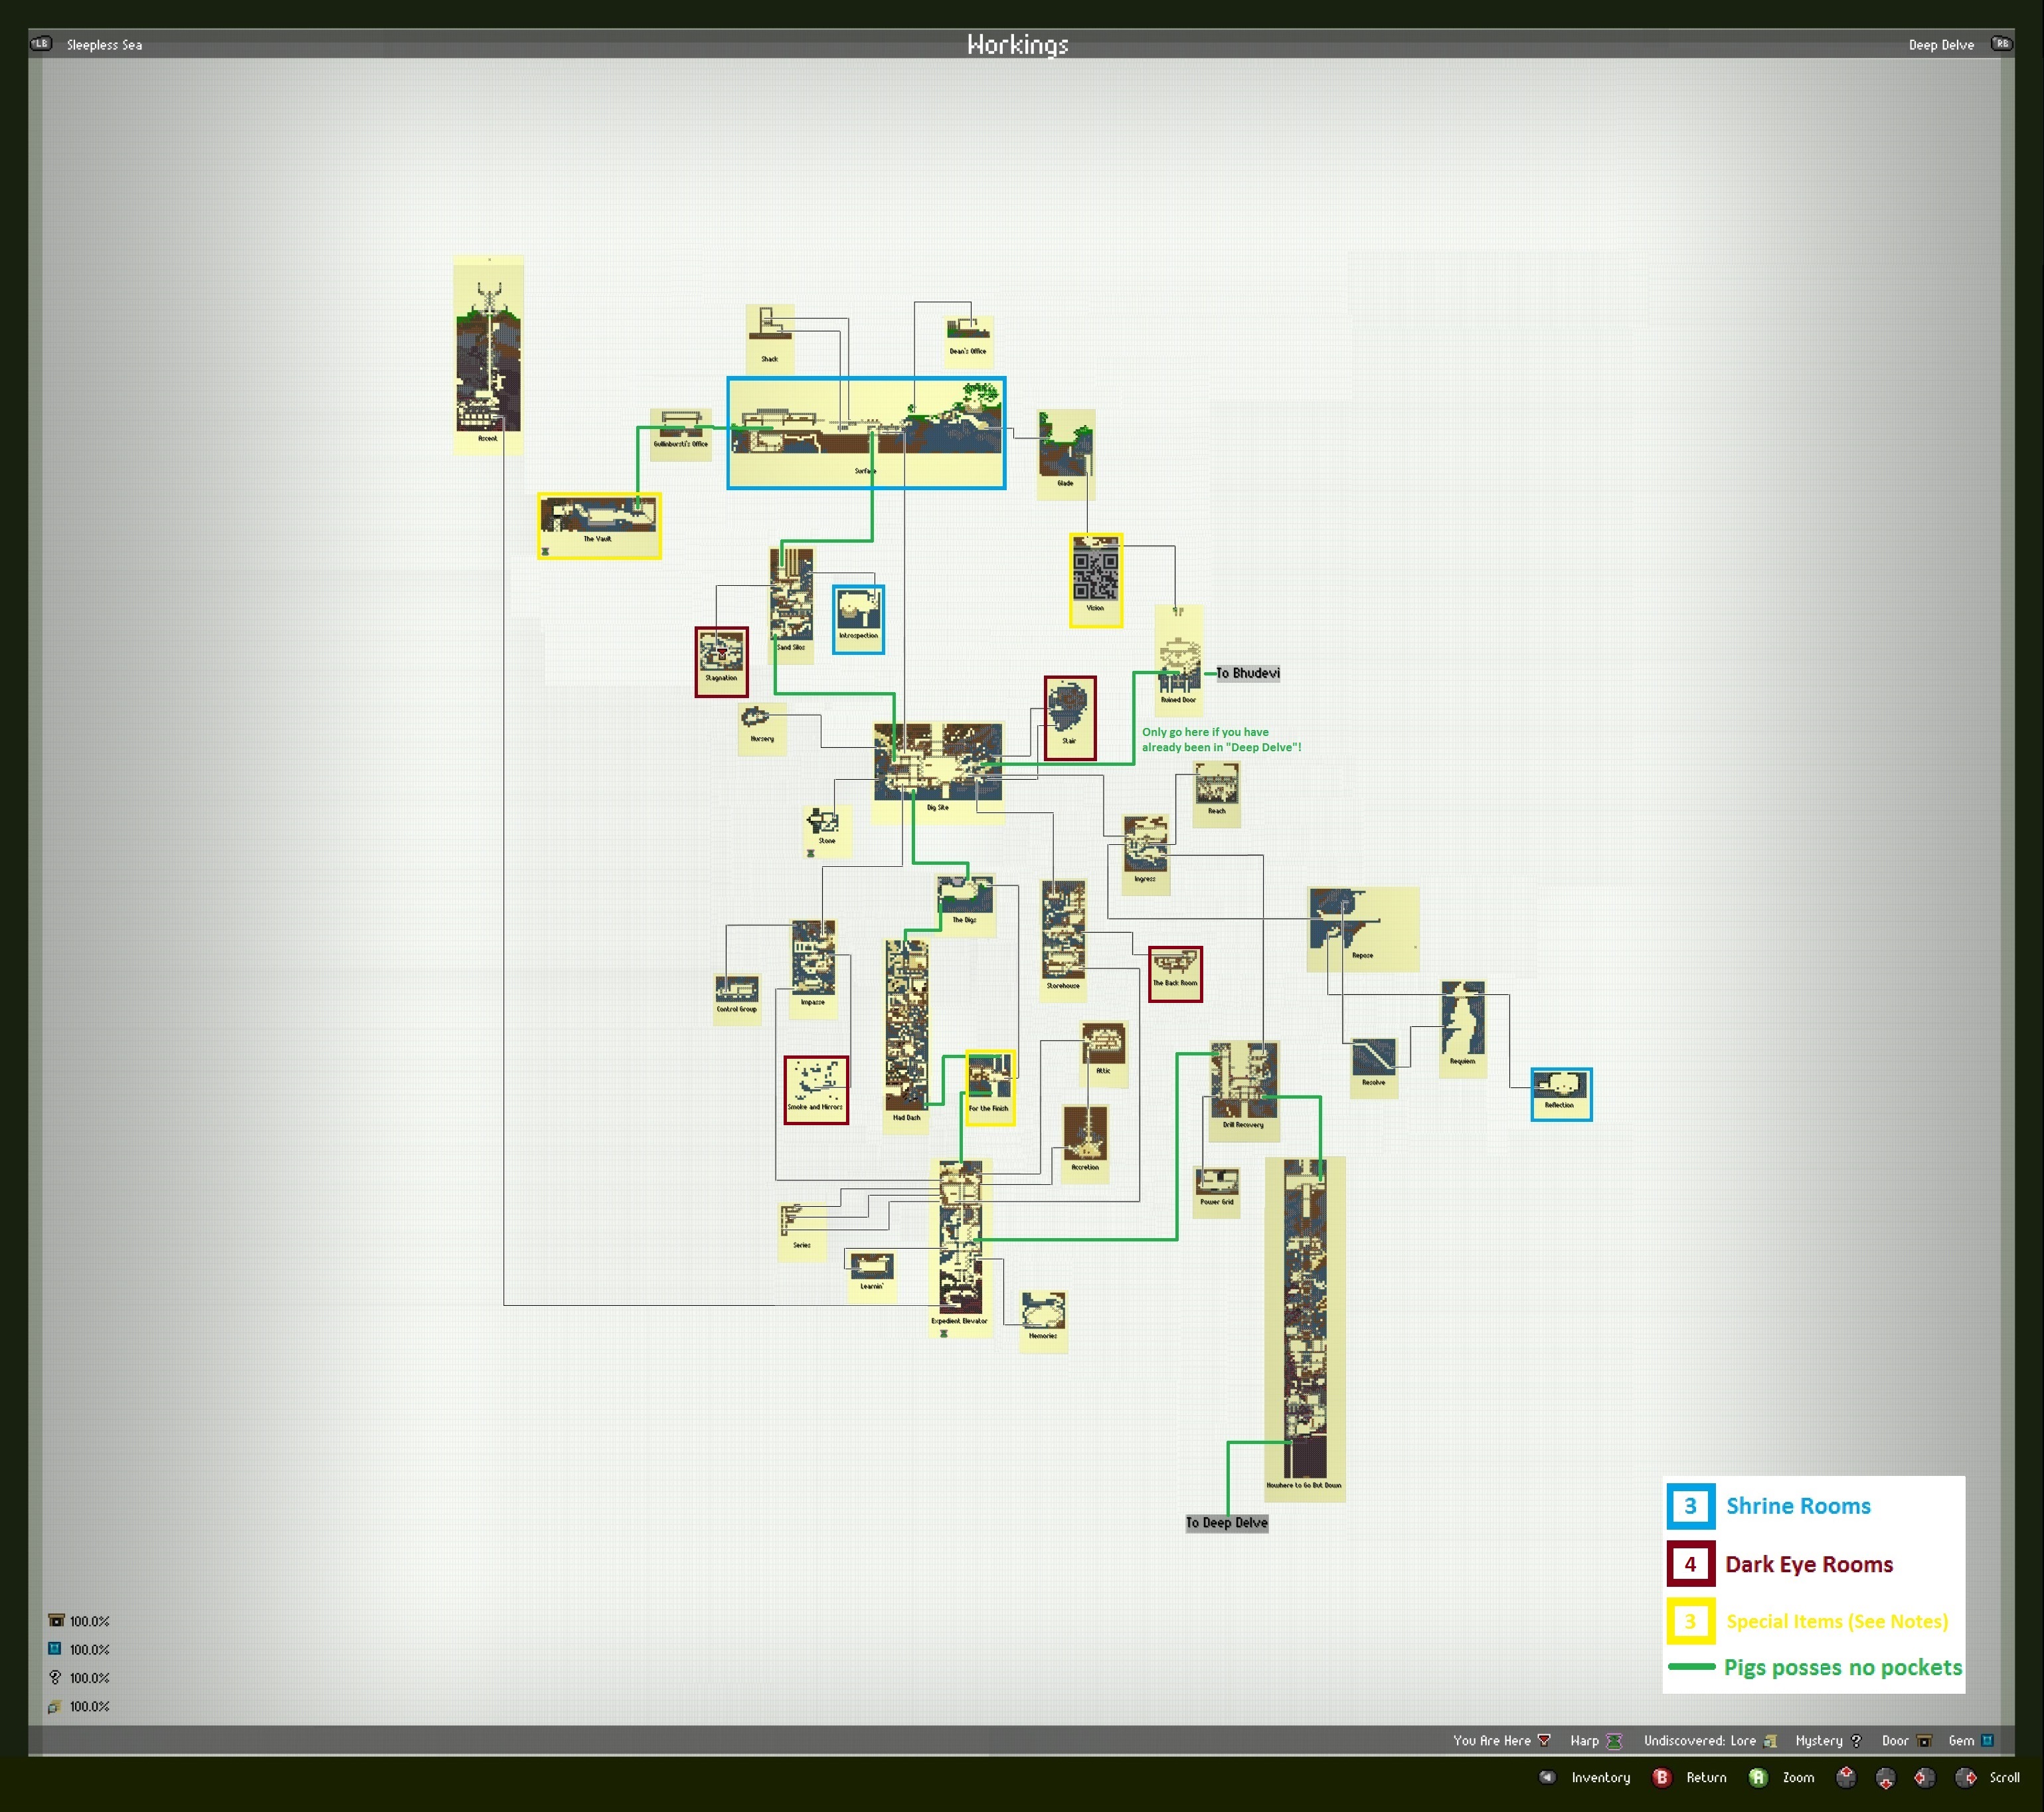Image resolution: width=2044 pixels, height=1812 pixels.
Task: Select the Surface room on the map
Action: 866,433
